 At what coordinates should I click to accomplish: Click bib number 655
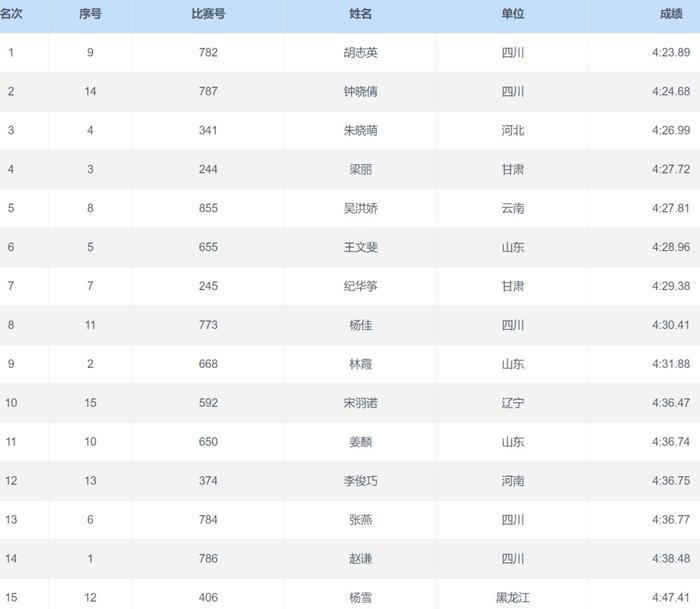(208, 247)
